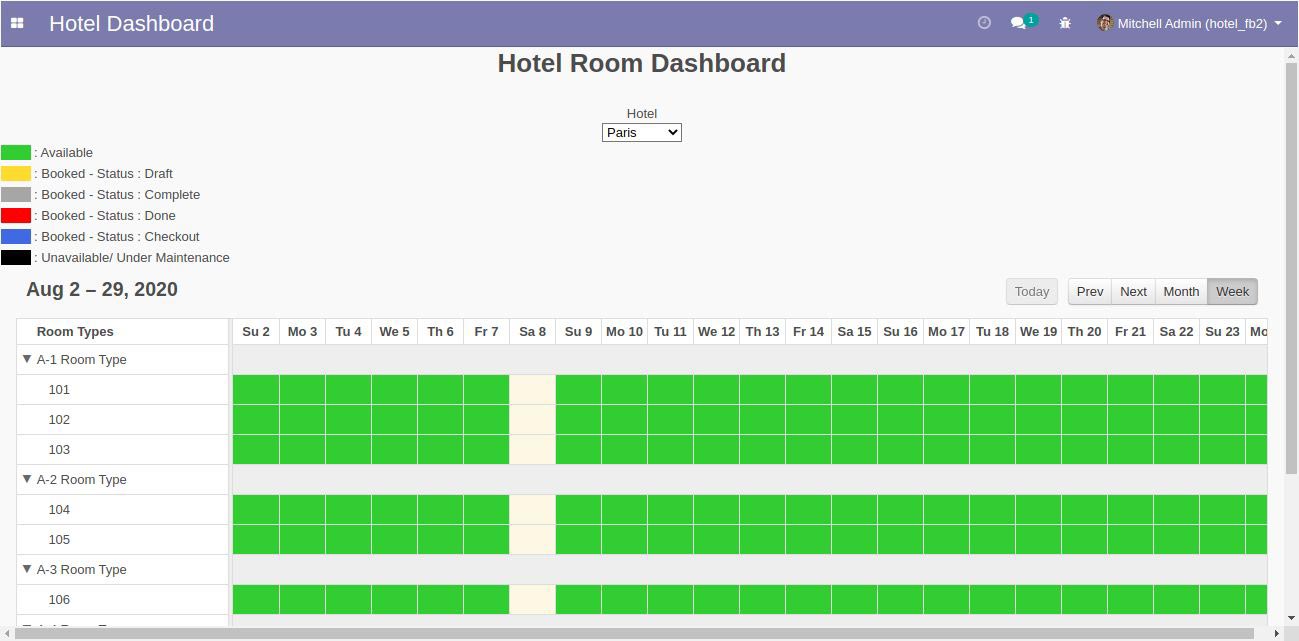Open the chat messages icon
This screenshot has width=1299, height=641.
pos(1019,23)
